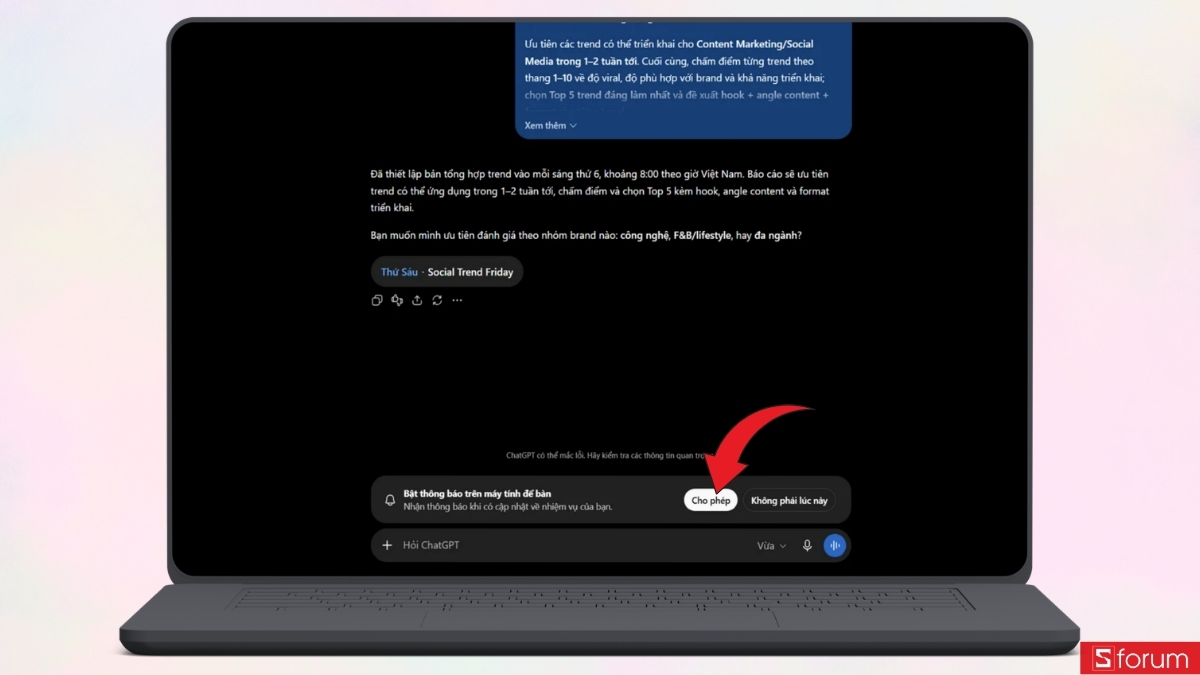Image resolution: width=1200 pixels, height=675 pixels.
Task: Open more actions three-dots menu
Action: click(x=457, y=300)
